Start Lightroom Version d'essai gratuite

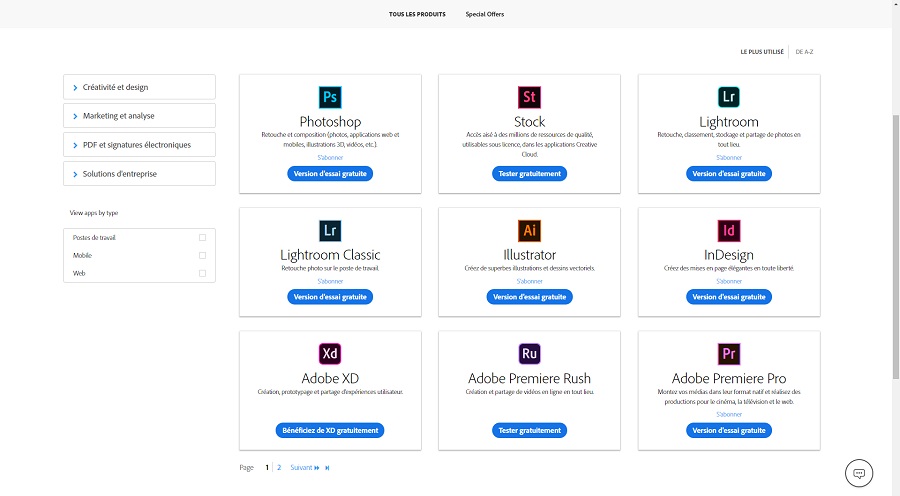point(729,173)
